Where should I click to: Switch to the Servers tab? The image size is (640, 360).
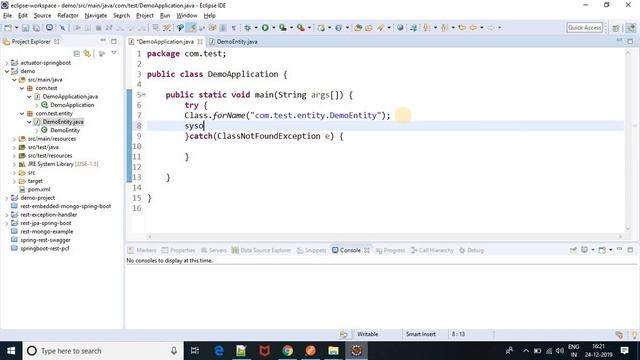click(214, 250)
